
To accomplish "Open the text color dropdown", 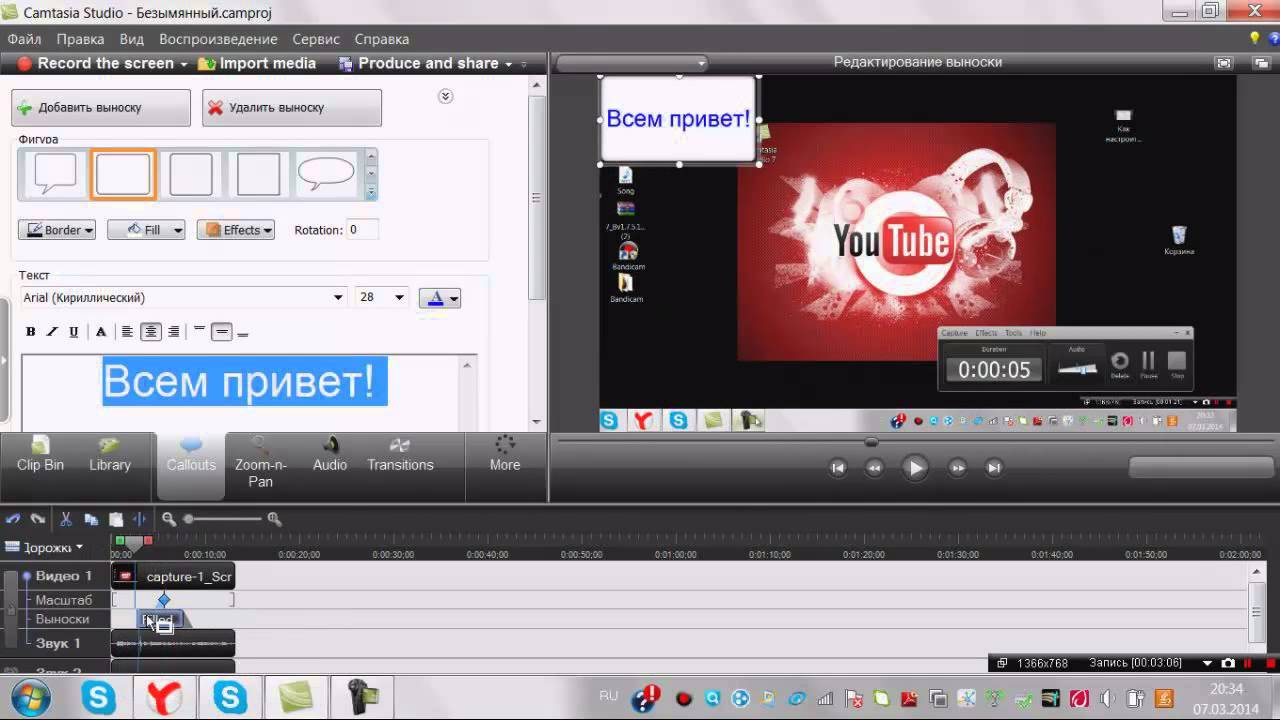I will click(440, 298).
